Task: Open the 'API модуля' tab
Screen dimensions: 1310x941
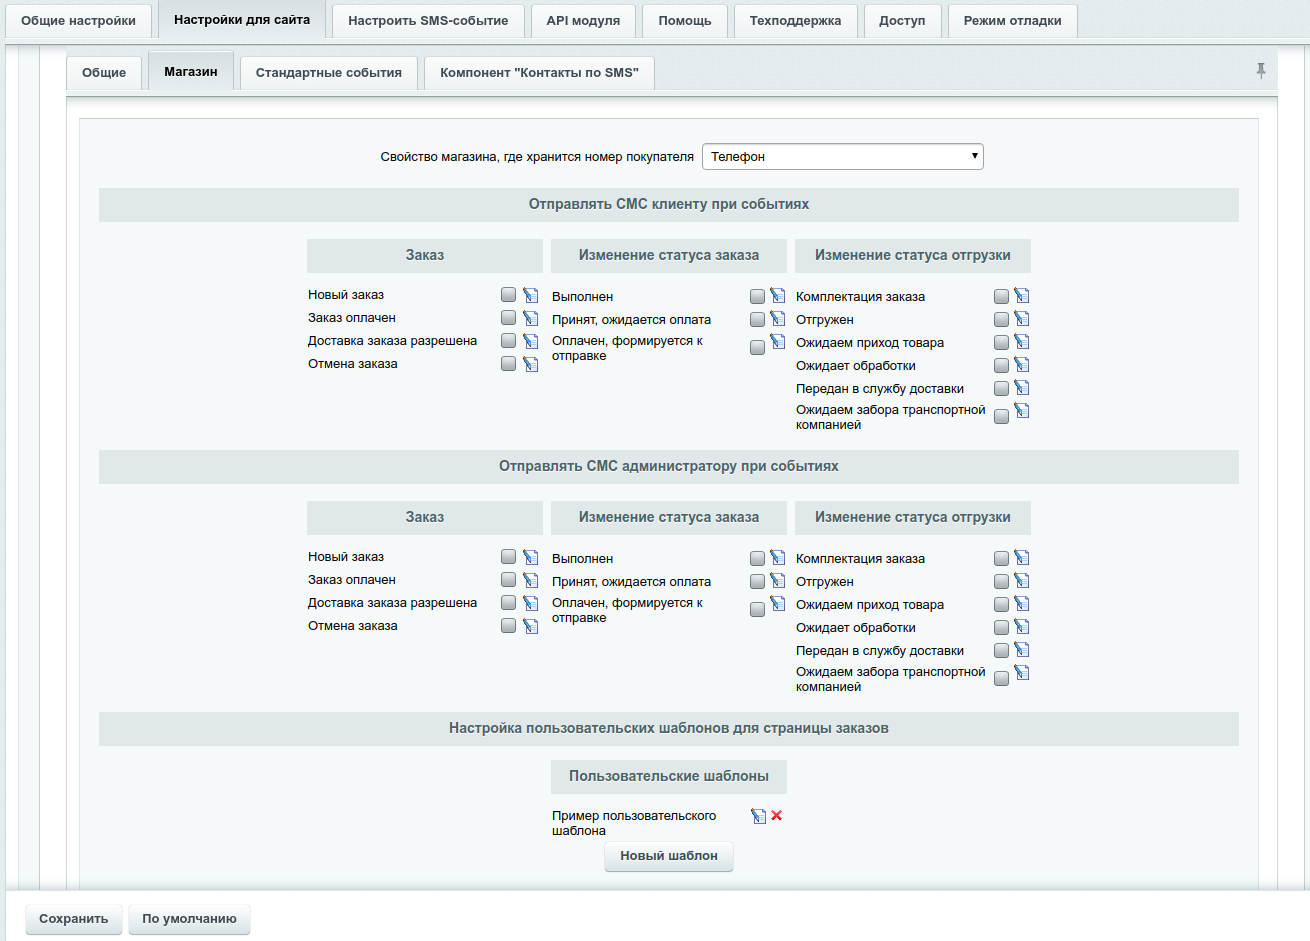Action: tap(583, 21)
